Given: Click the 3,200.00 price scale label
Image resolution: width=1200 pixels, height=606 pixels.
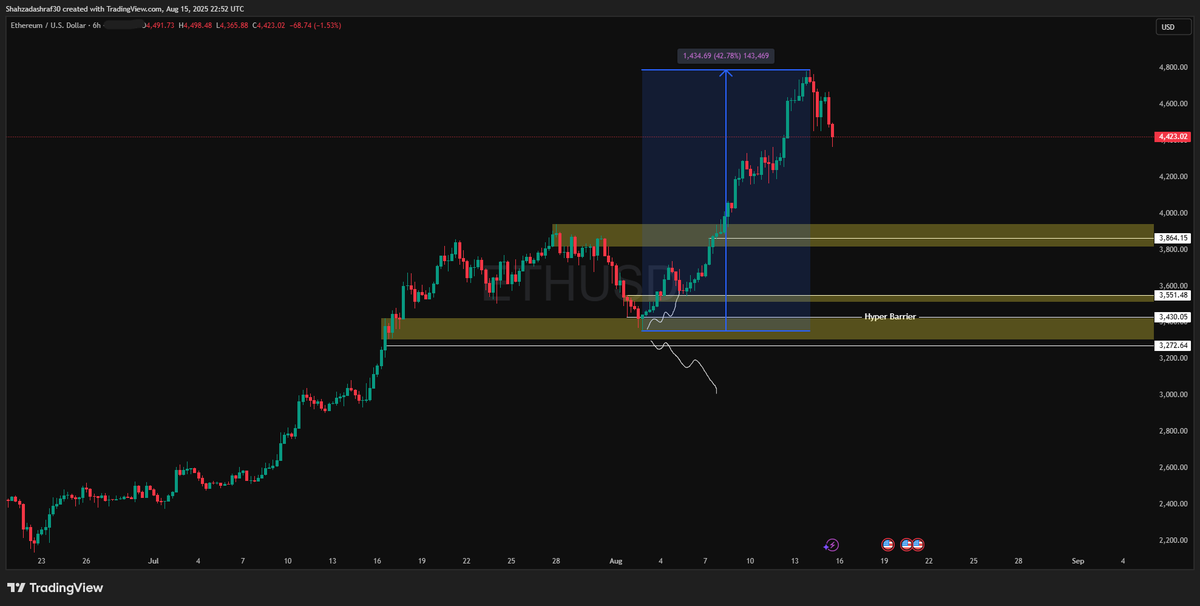Looking at the screenshot, I should click(x=1173, y=358).
